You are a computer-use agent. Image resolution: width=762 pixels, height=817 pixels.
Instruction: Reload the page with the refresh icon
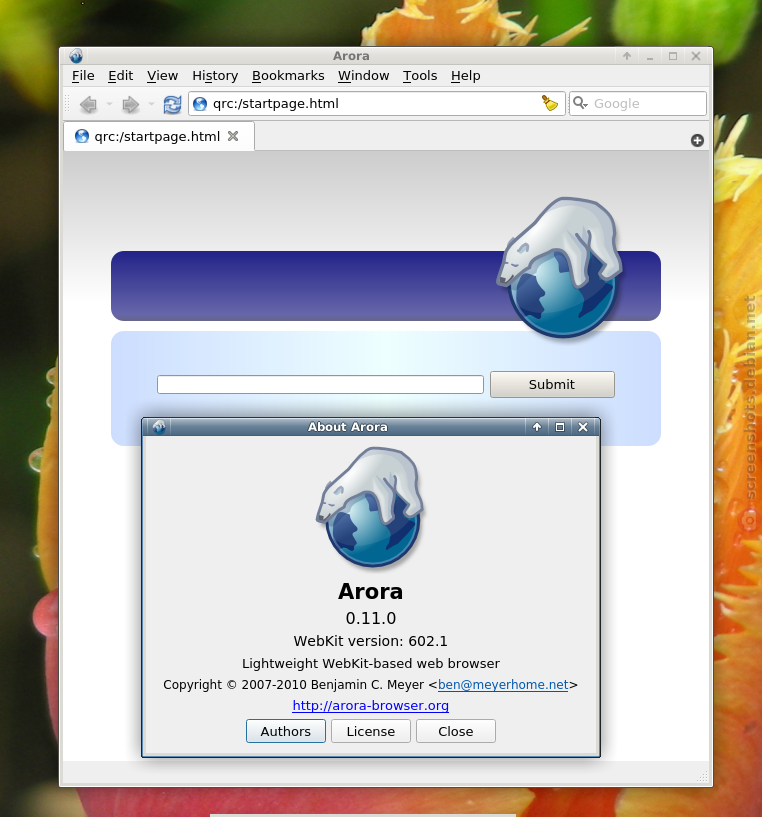coord(172,104)
